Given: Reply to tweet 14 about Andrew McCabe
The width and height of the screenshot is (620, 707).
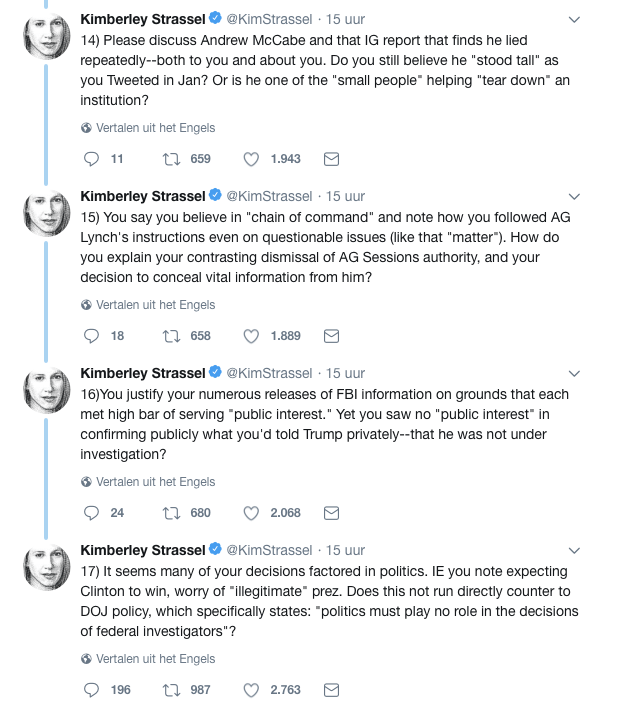Looking at the screenshot, I should pos(91,159).
